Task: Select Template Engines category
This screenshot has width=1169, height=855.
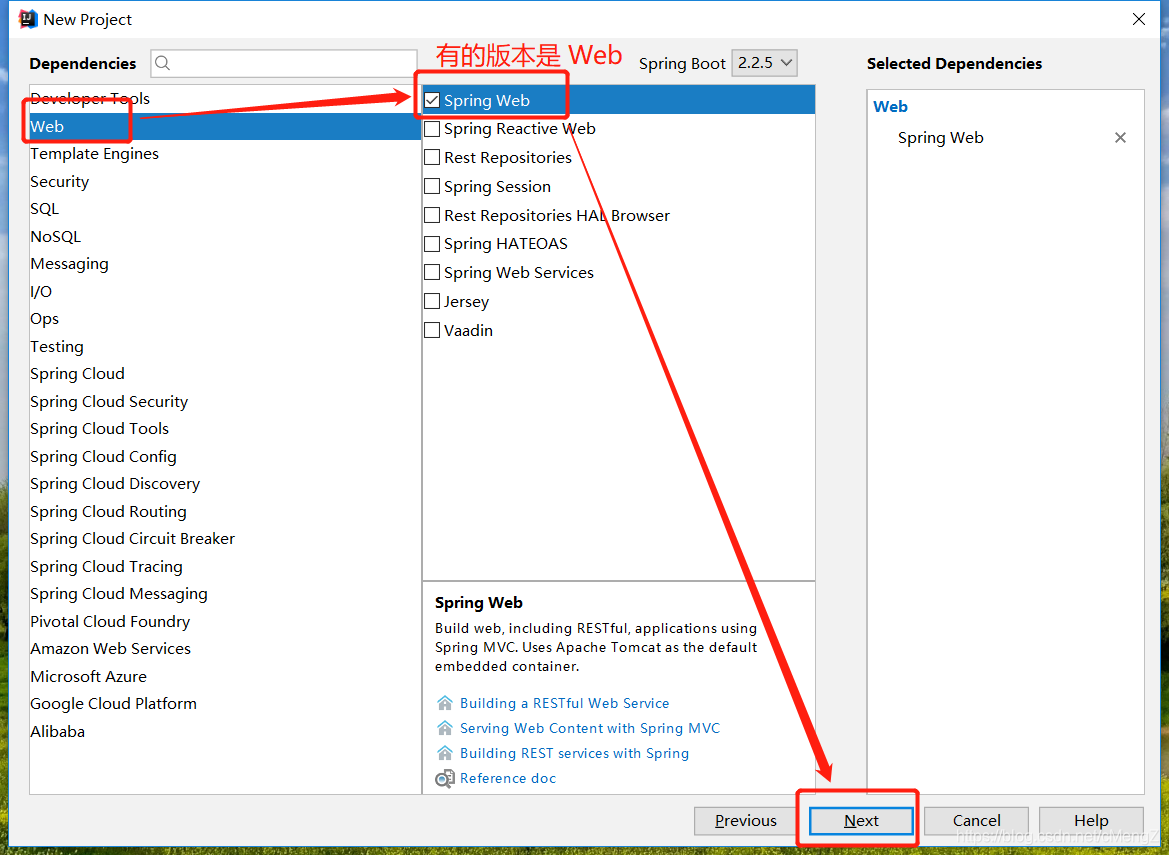Action: (225, 154)
